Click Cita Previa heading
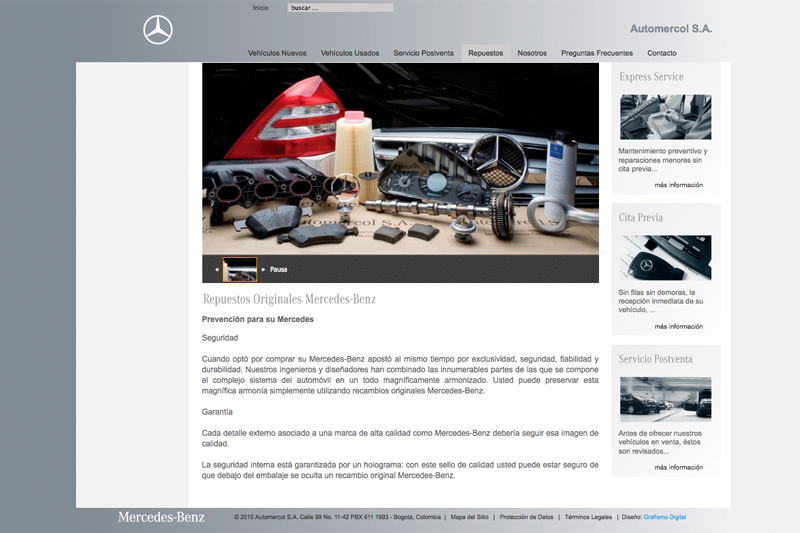 pyautogui.click(x=641, y=218)
